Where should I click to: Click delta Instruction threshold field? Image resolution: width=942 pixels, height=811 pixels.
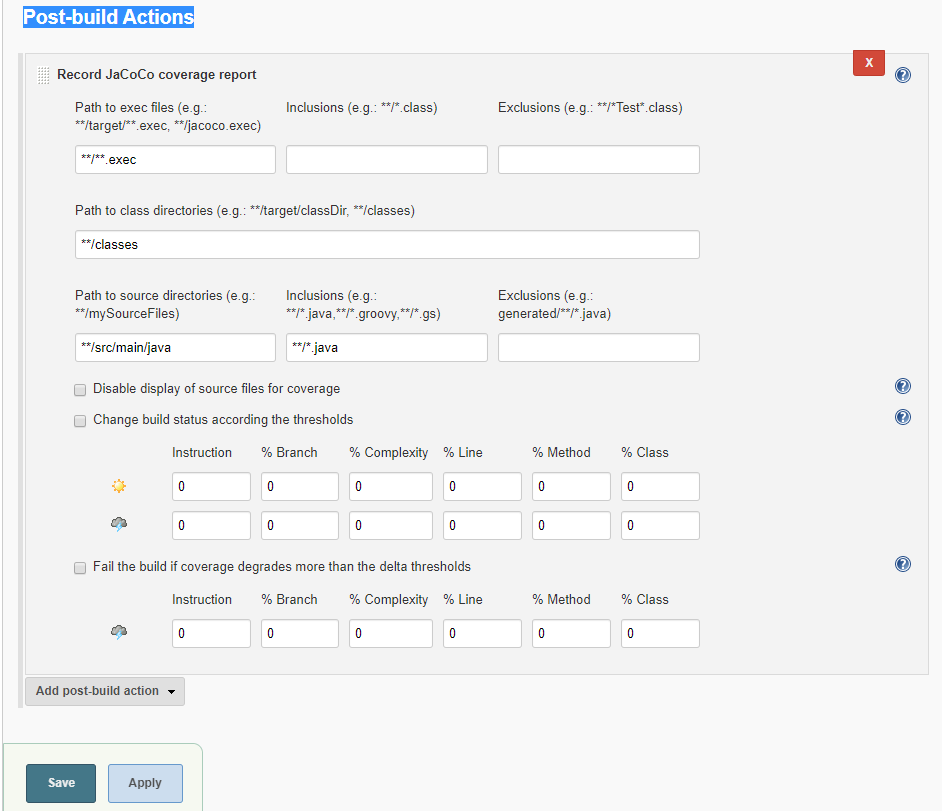coord(211,634)
